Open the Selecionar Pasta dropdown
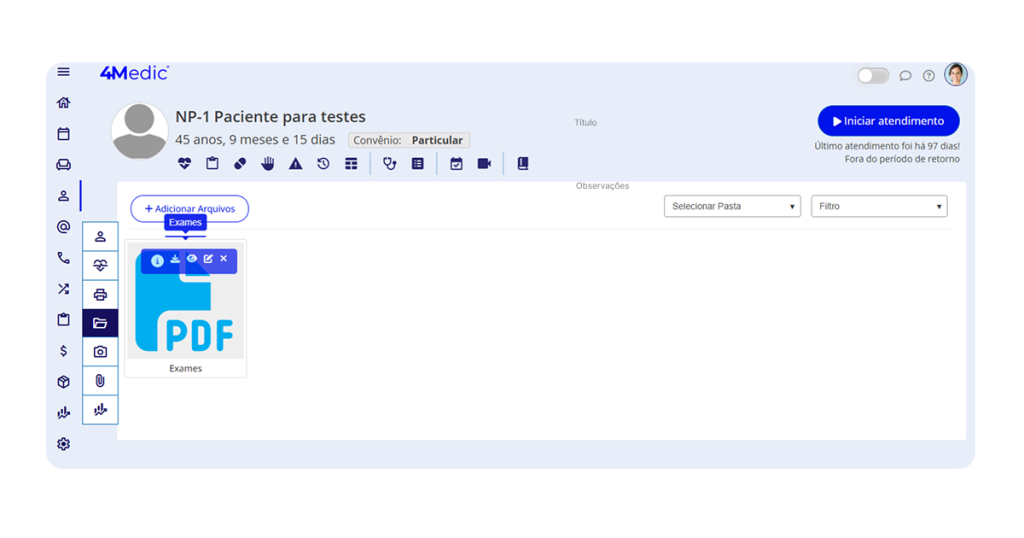The width and height of the screenshot is (1024, 538). click(x=733, y=206)
